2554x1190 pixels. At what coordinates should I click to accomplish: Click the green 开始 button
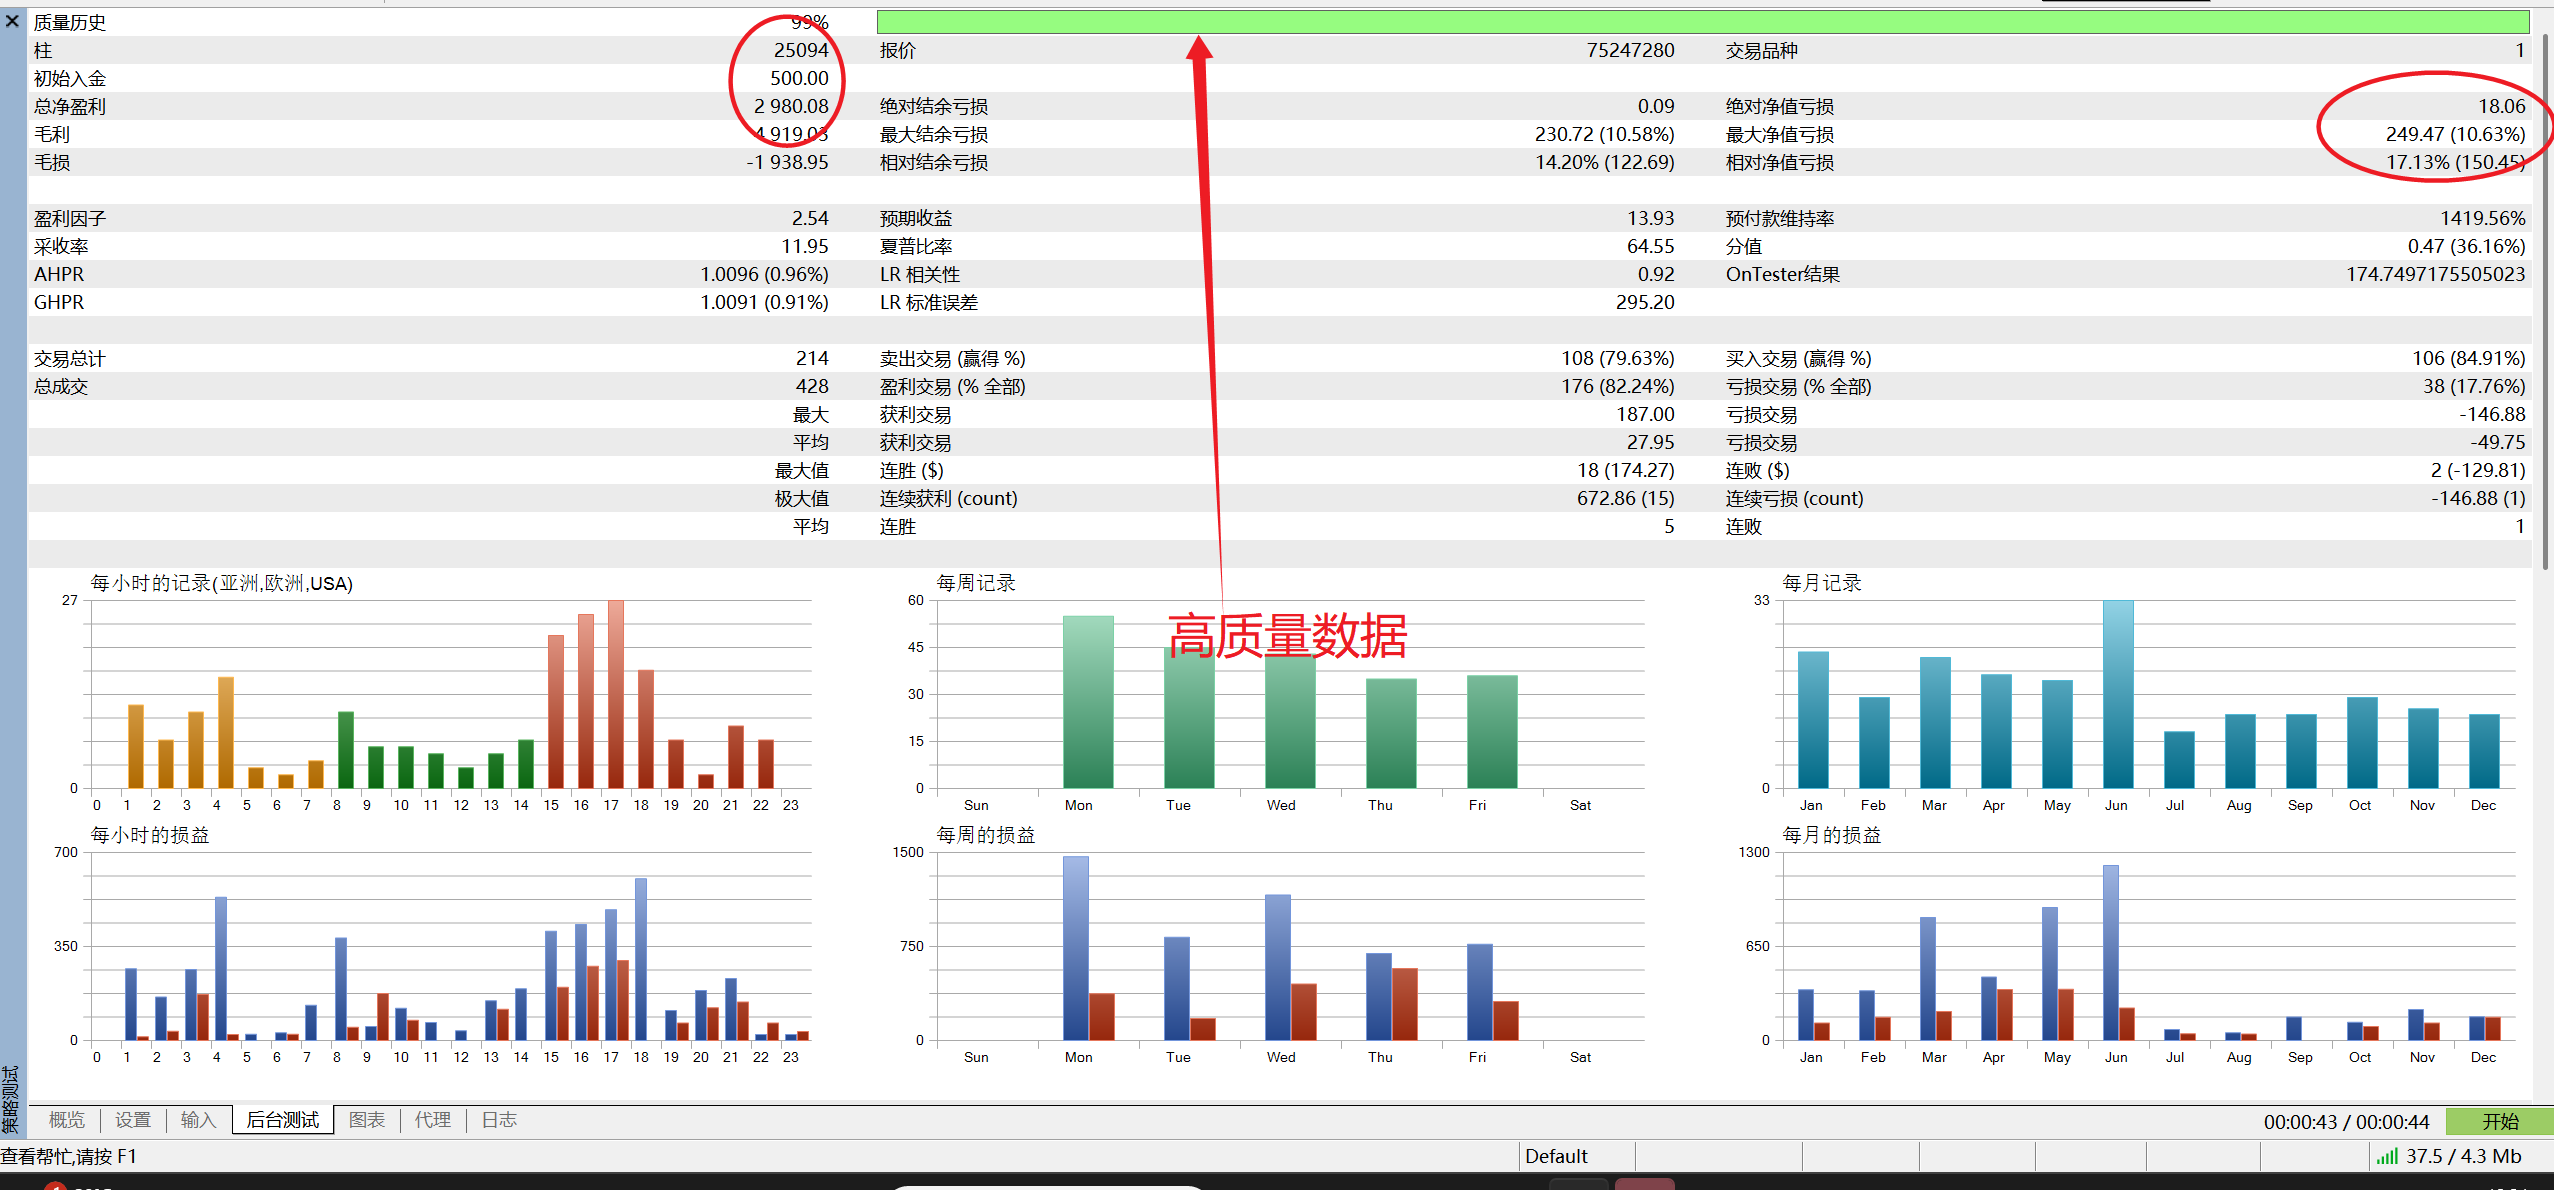tap(2499, 1121)
